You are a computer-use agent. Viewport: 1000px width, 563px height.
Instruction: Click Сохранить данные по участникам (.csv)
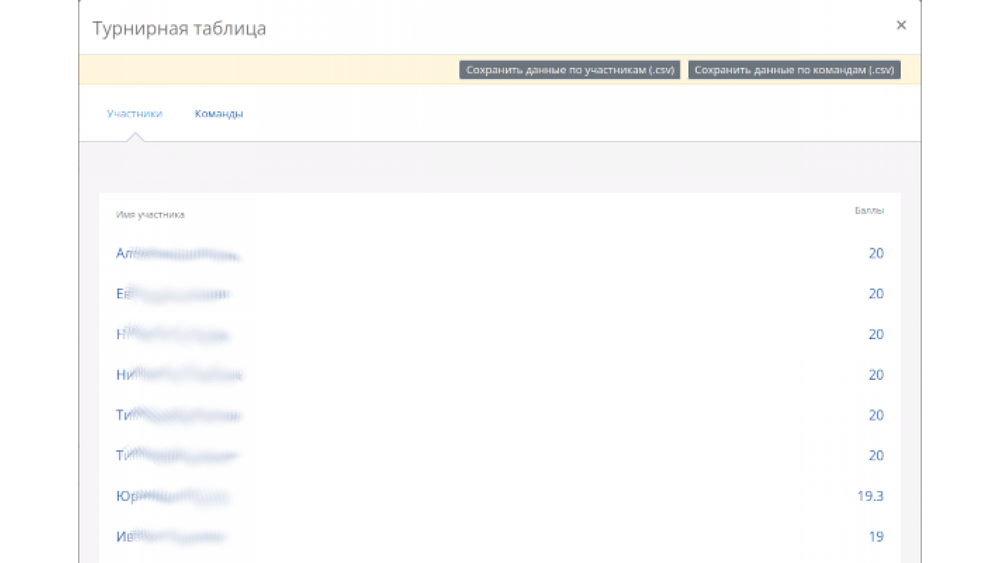click(x=570, y=70)
